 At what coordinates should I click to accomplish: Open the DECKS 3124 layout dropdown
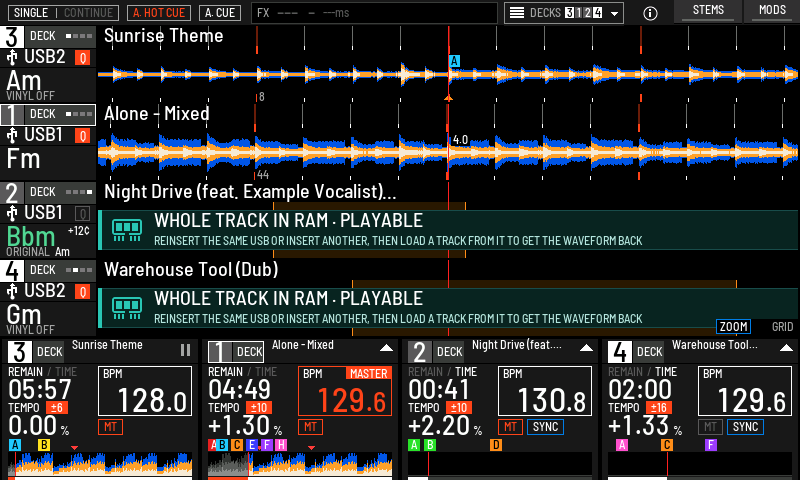(x=564, y=13)
